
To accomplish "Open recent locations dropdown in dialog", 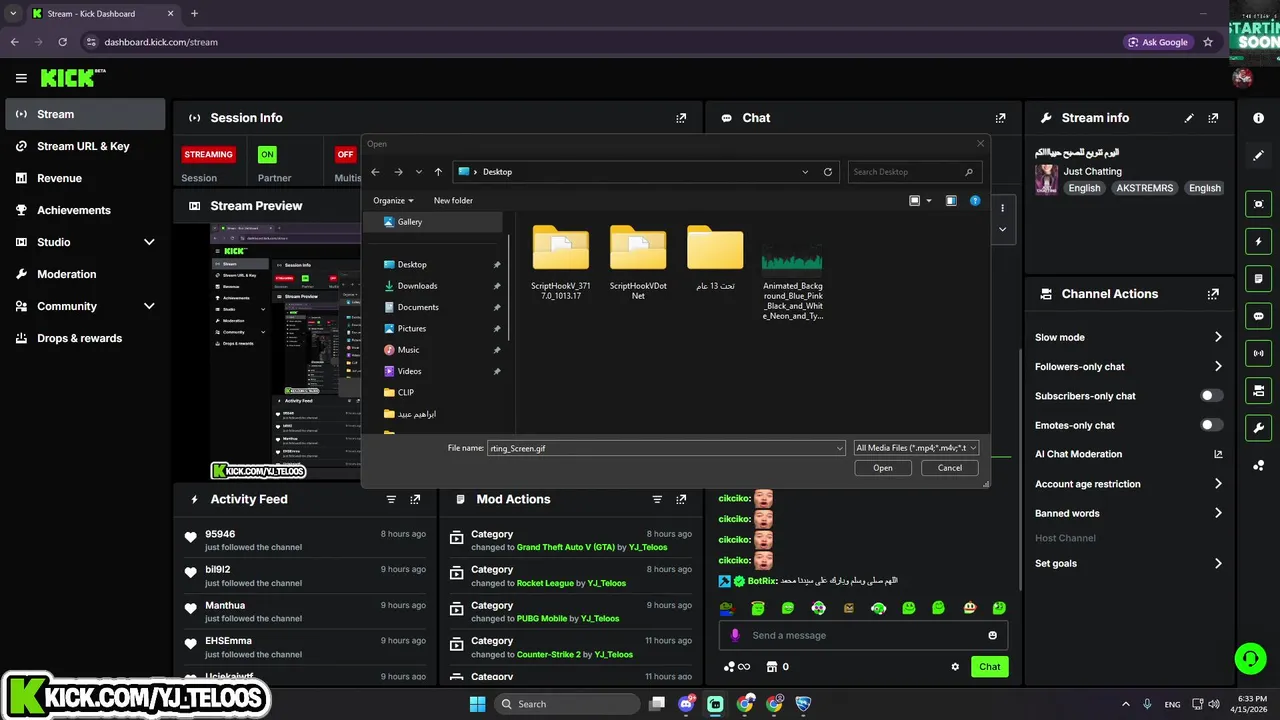I will (418, 172).
